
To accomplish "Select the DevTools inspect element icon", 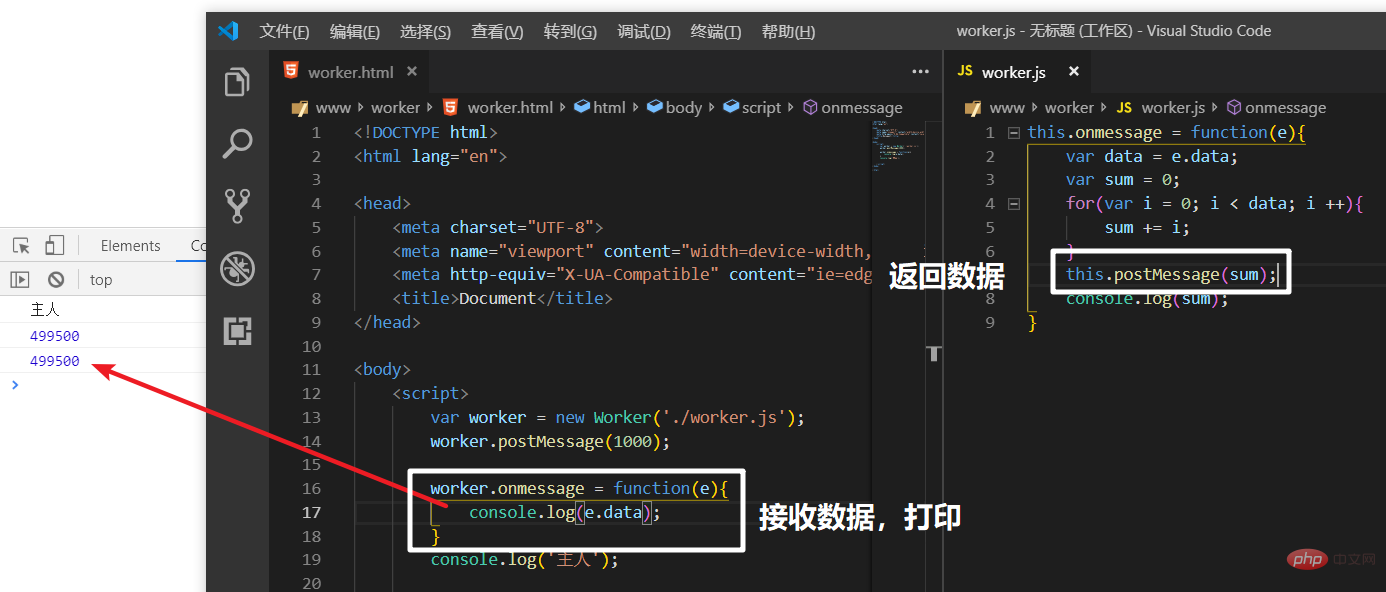I will (x=21, y=246).
